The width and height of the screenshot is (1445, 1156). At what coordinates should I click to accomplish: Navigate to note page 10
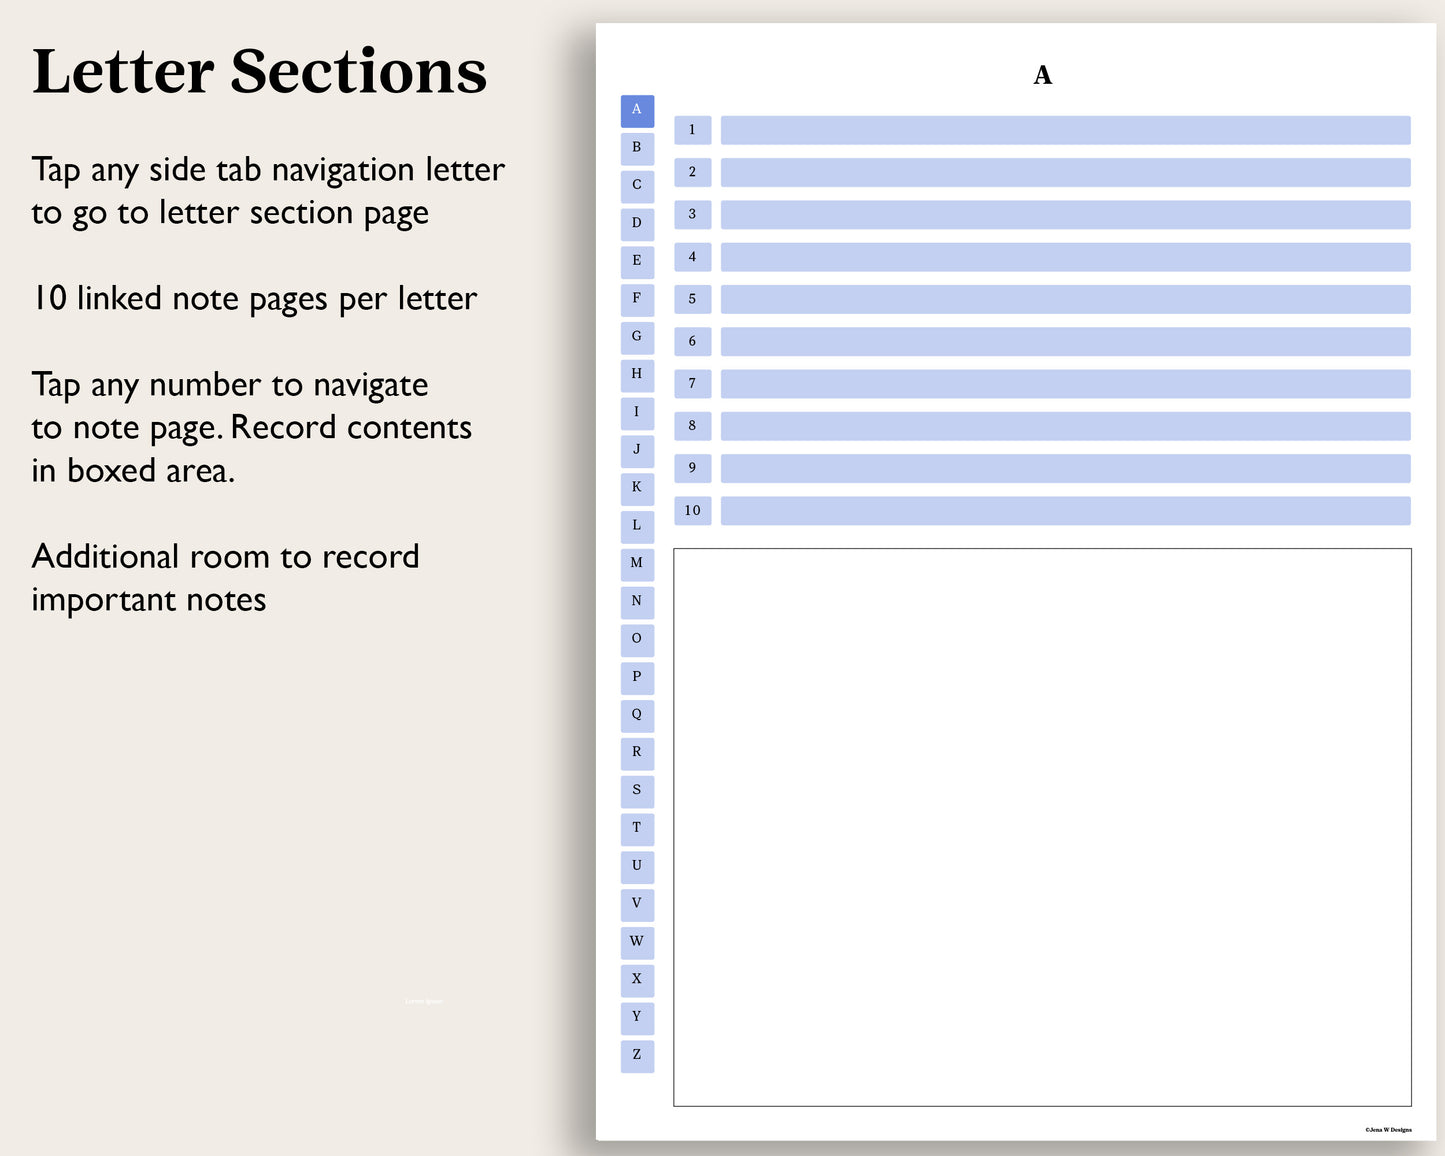pos(692,510)
